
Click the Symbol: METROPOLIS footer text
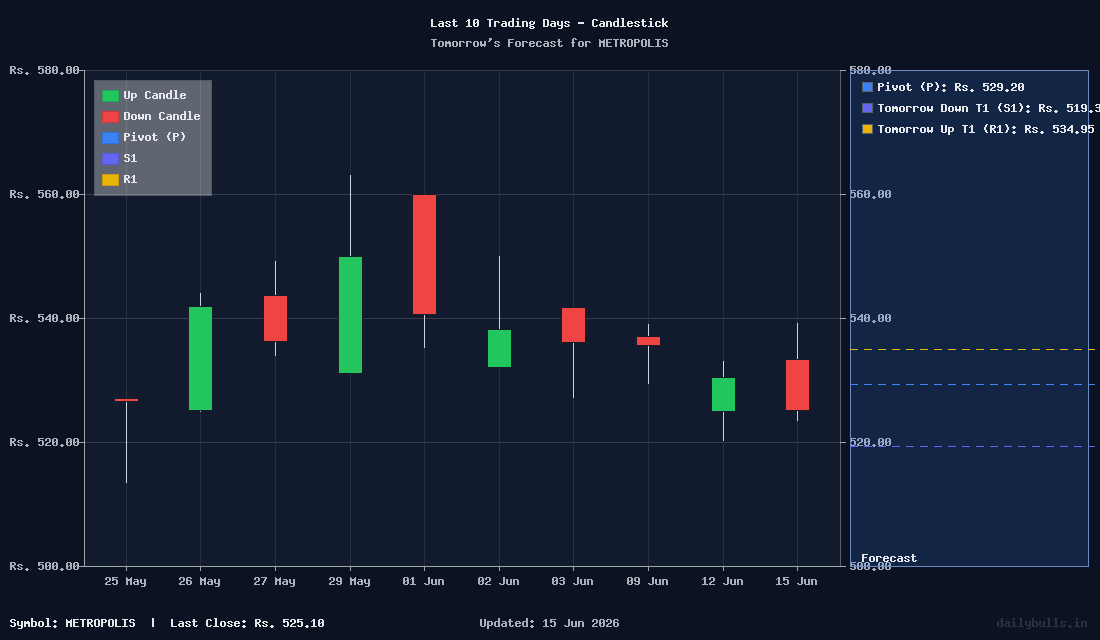click(x=72, y=623)
